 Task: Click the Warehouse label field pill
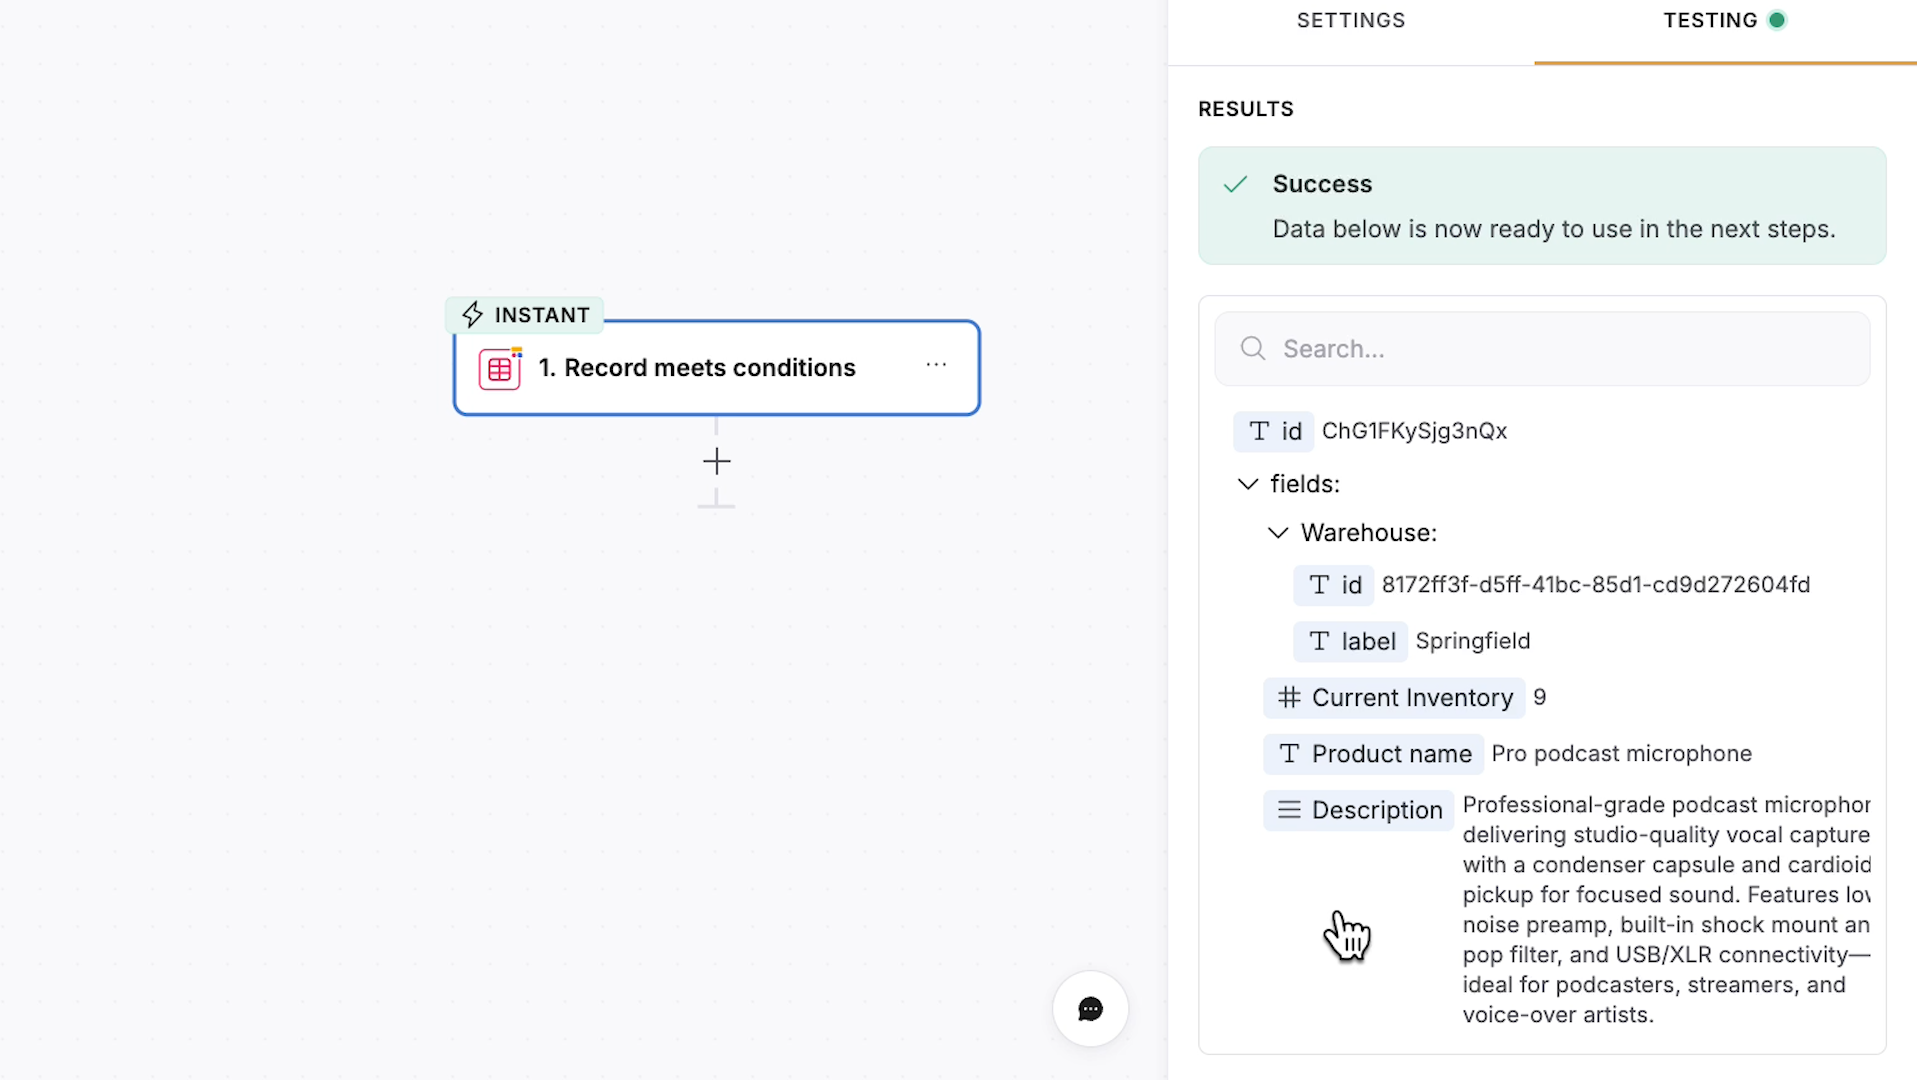pos(1350,641)
